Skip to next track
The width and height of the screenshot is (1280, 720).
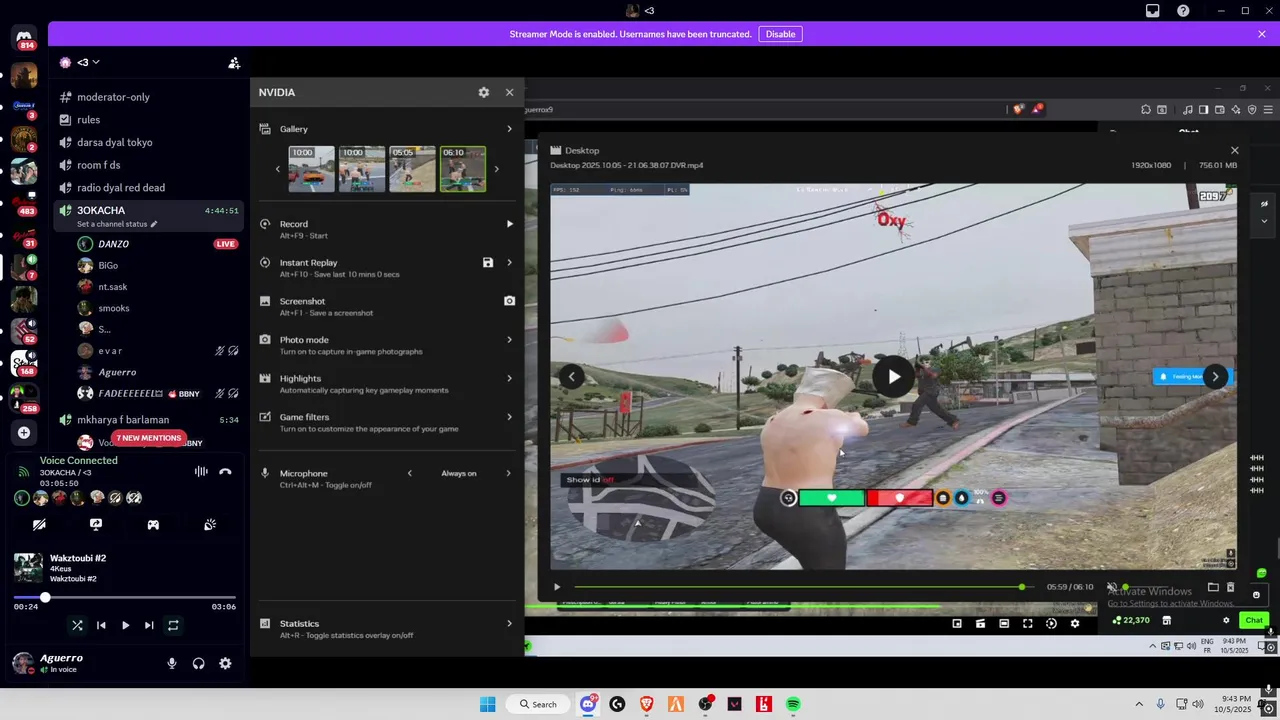coord(149,625)
